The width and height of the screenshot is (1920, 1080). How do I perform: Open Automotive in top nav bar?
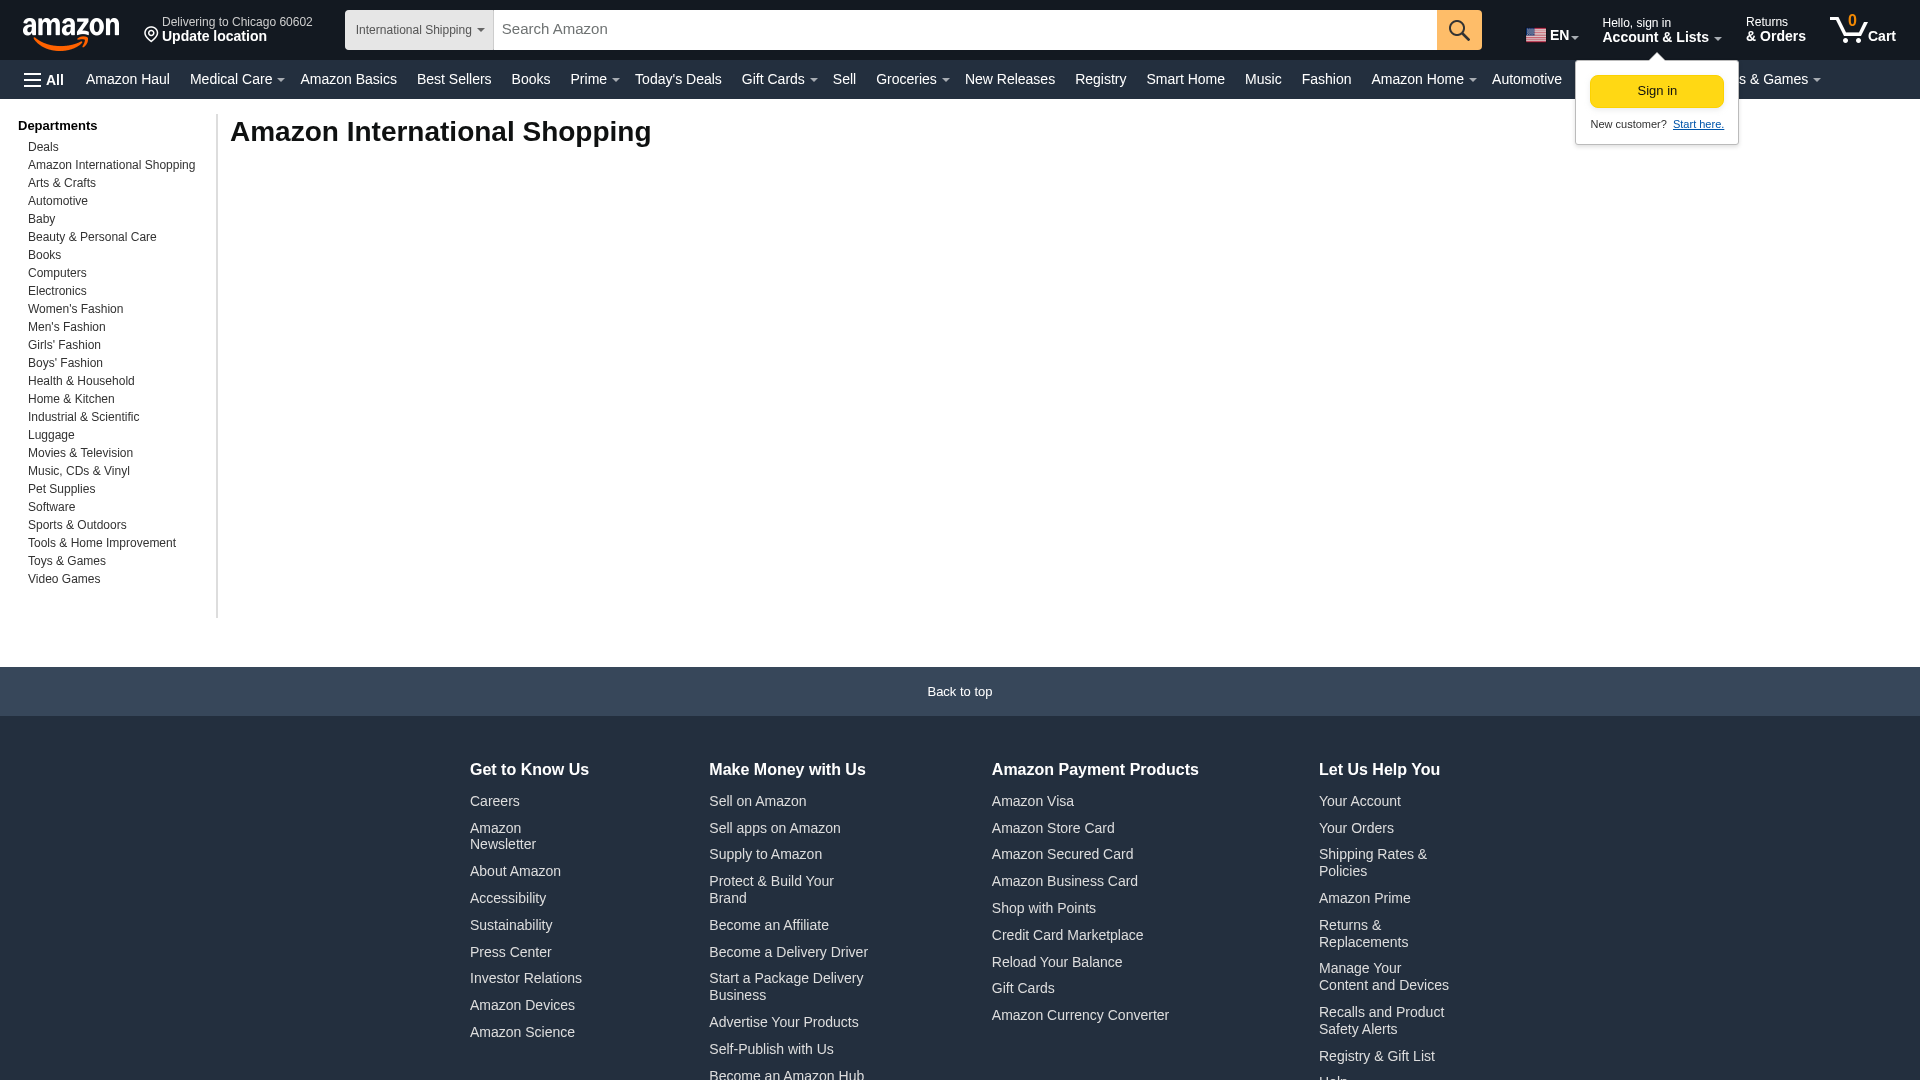(1526, 79)
